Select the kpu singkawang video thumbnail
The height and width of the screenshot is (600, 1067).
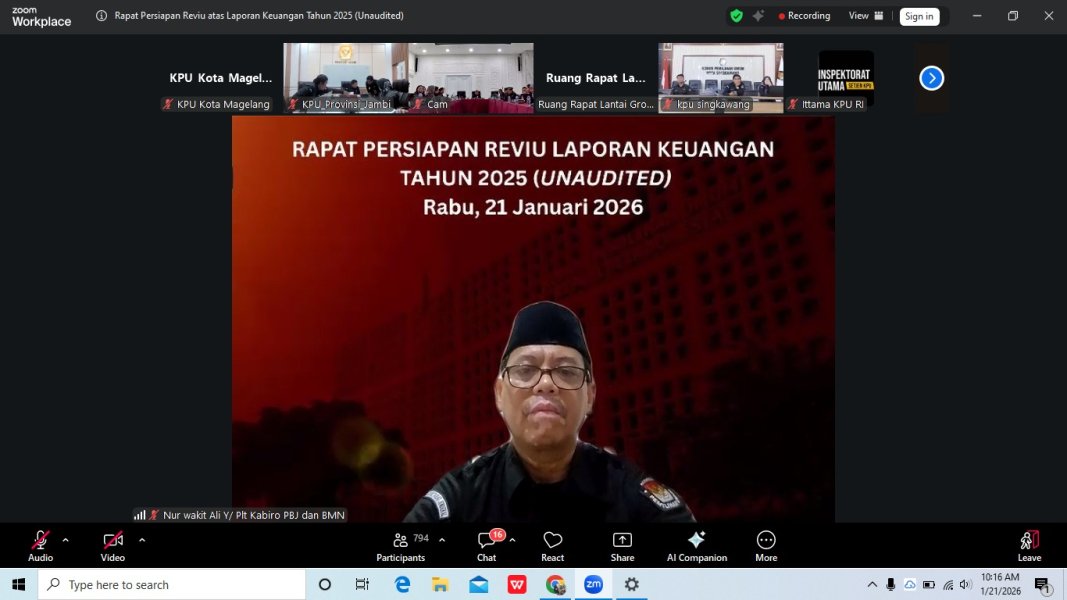(x=720, y=77)
